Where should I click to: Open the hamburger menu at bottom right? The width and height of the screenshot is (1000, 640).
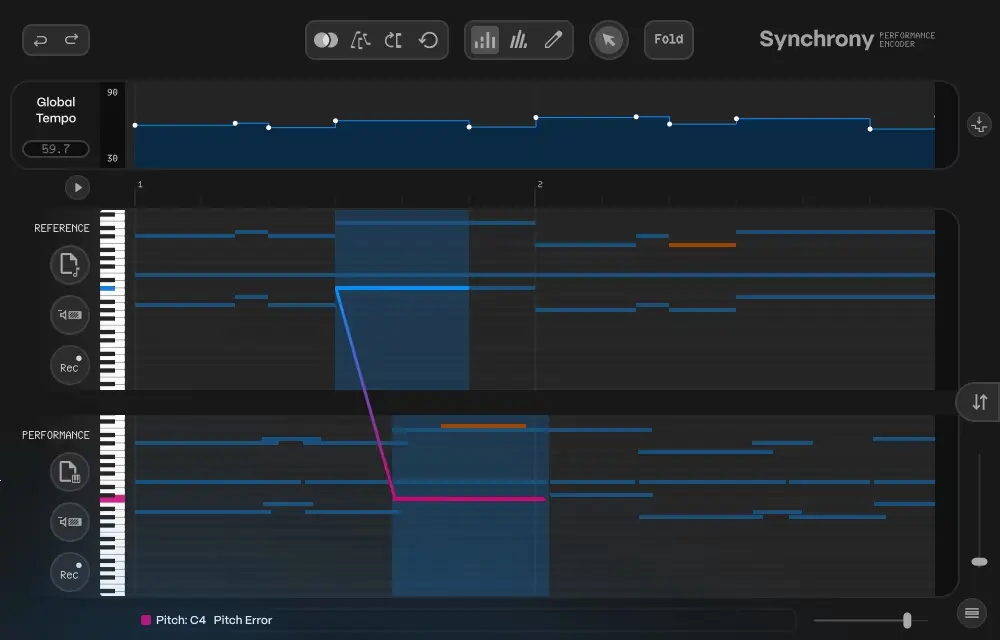pyautogui.click(x=972, y=613)
